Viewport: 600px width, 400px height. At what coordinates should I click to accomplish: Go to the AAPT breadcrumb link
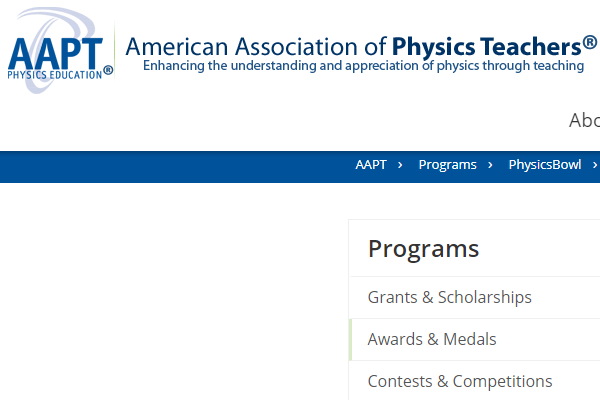point(371,165)
